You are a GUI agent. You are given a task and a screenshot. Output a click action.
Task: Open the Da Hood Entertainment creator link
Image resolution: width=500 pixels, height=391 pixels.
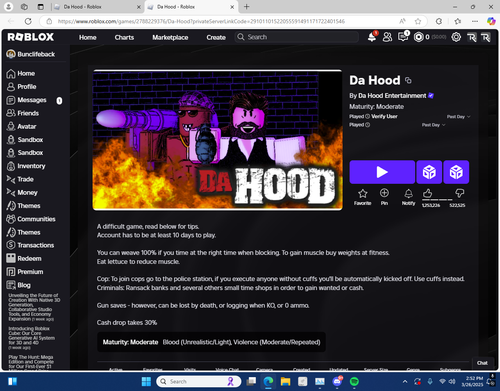click(392, 96)
